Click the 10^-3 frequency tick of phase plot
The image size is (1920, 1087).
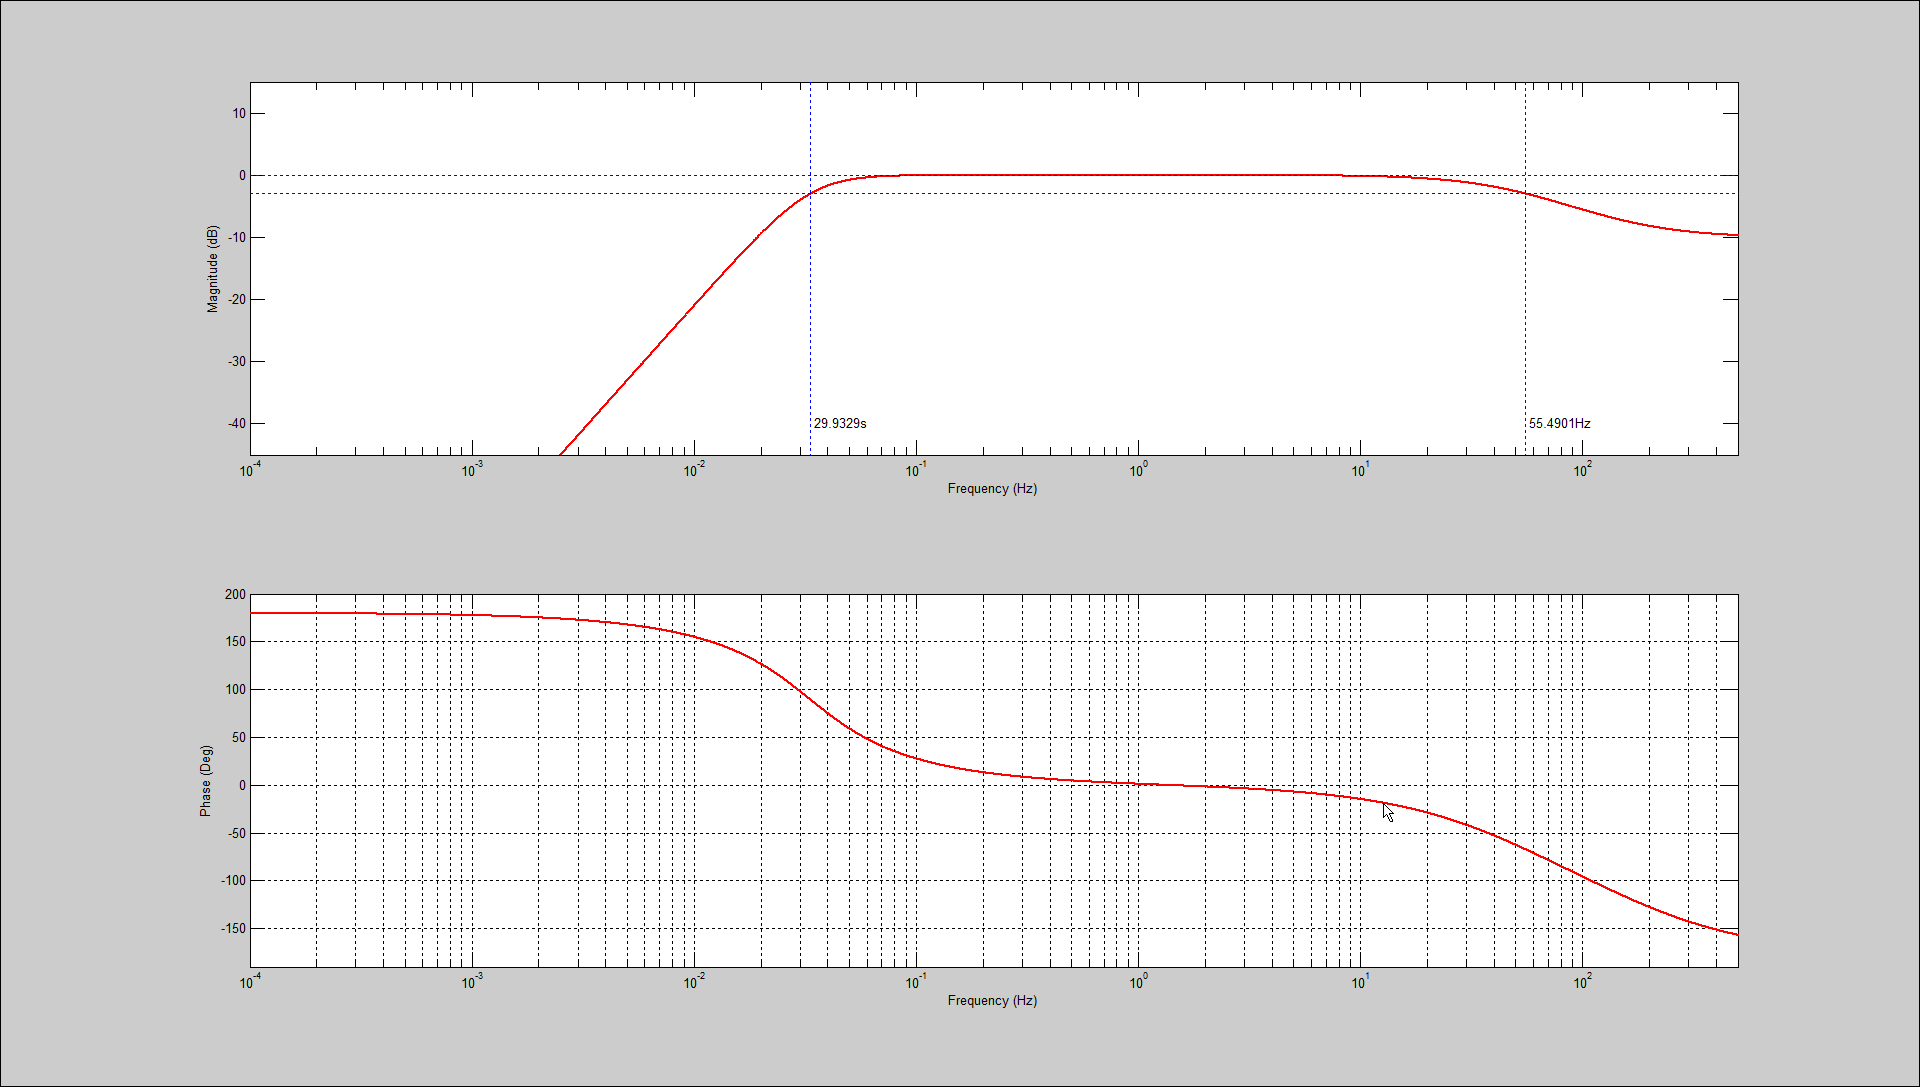472,982
